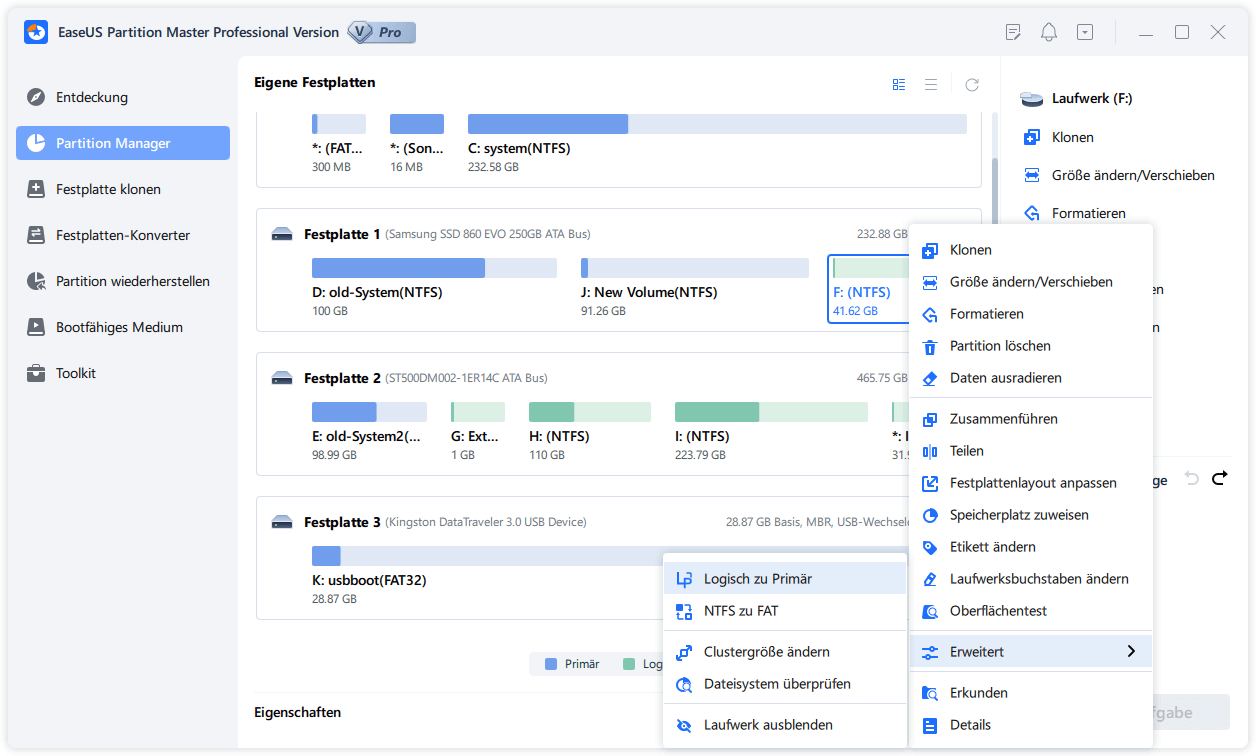
Task: Select the D: old-System(NTFS) partition bar
Action: [434, 268]
